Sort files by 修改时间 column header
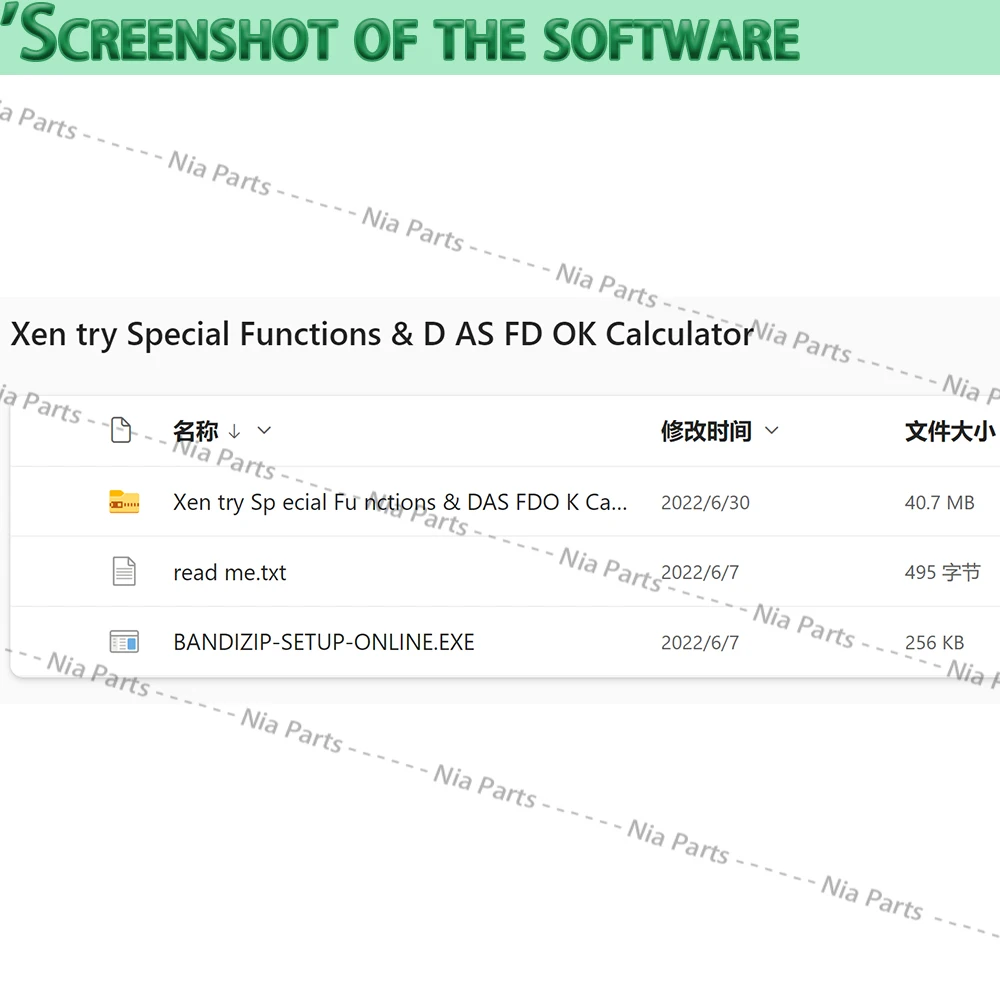Viewport: 1000px width, 1000px height. tap(706, 431)
